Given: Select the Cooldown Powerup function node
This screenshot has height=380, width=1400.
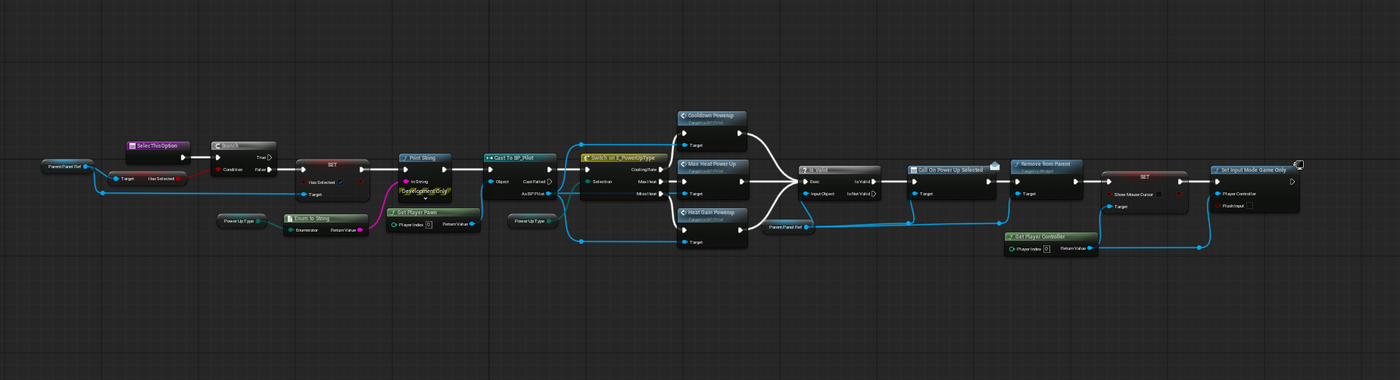Looking at the screenshot, I should point(712,131).
